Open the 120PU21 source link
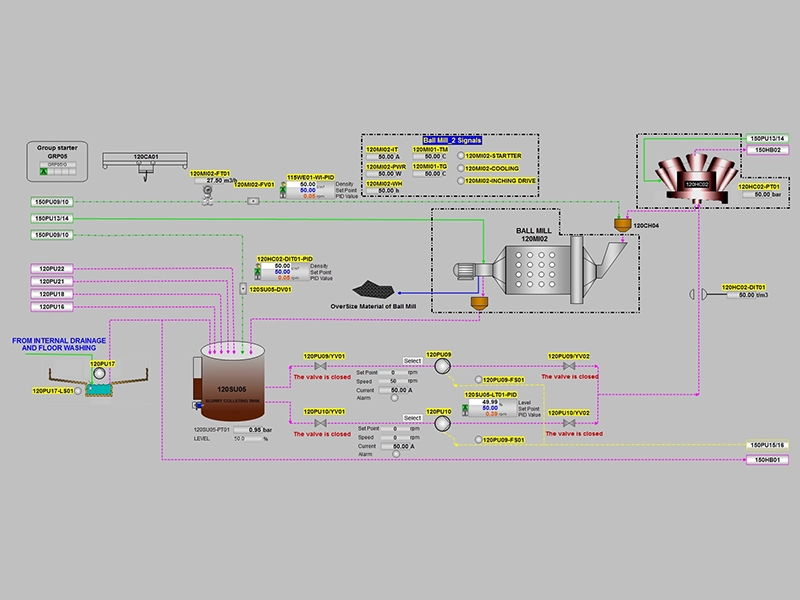 [52, 281]
